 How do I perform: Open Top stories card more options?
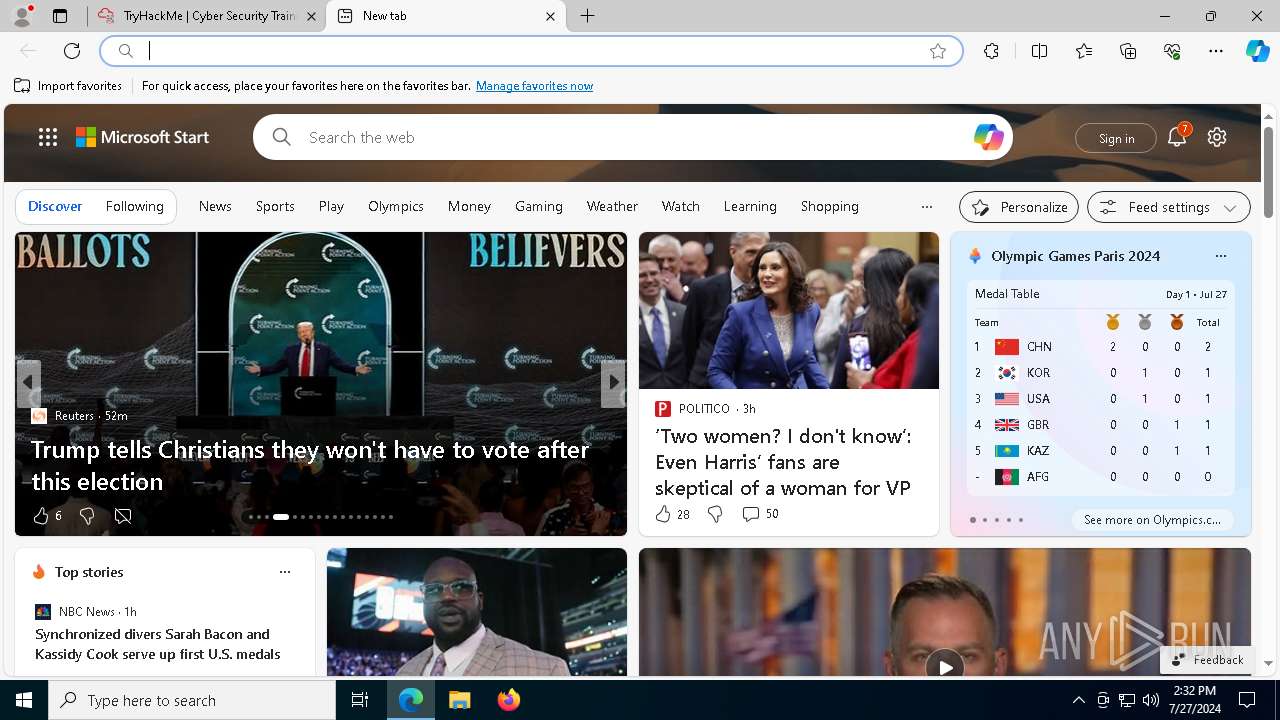coord(285,572)
